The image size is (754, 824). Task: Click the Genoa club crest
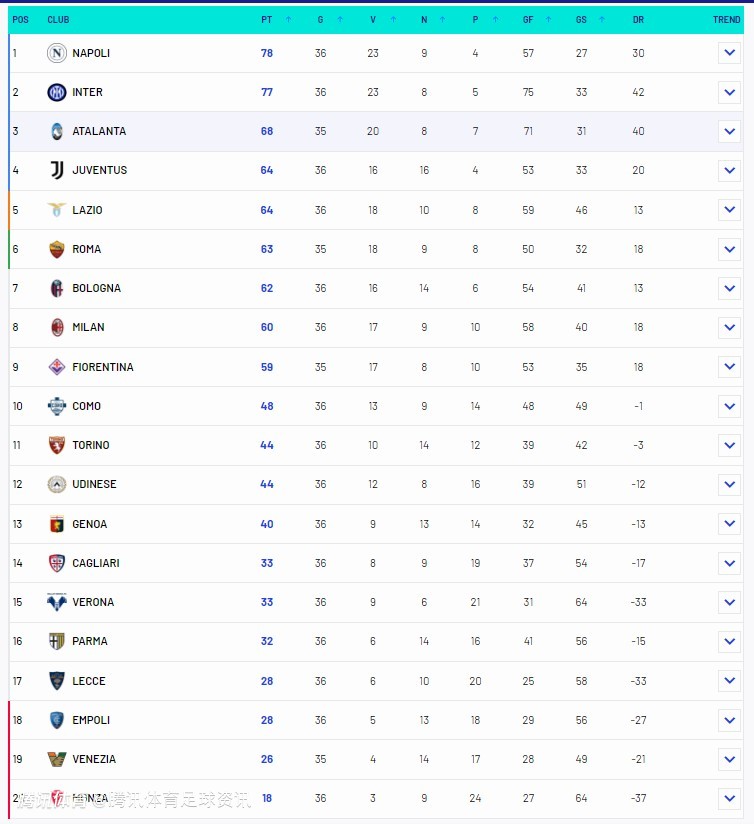point(57,524)
